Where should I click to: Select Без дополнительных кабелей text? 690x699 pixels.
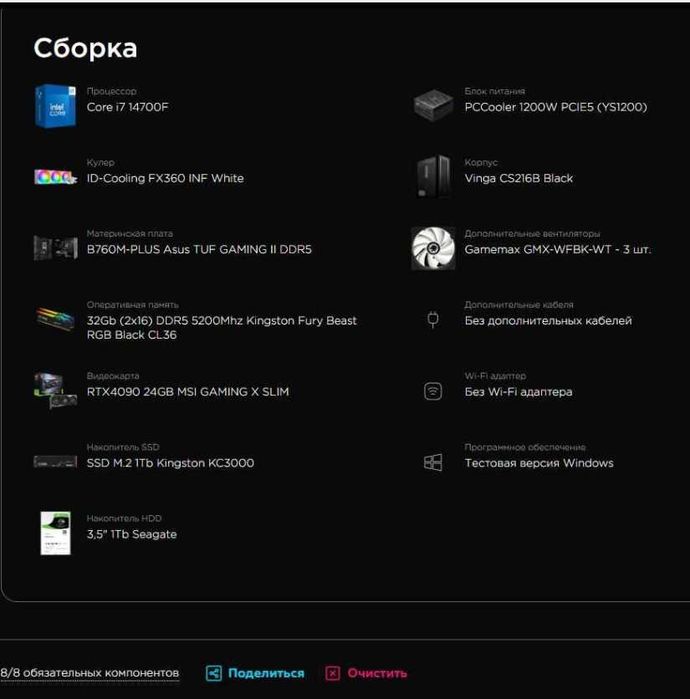click(548, 321)
